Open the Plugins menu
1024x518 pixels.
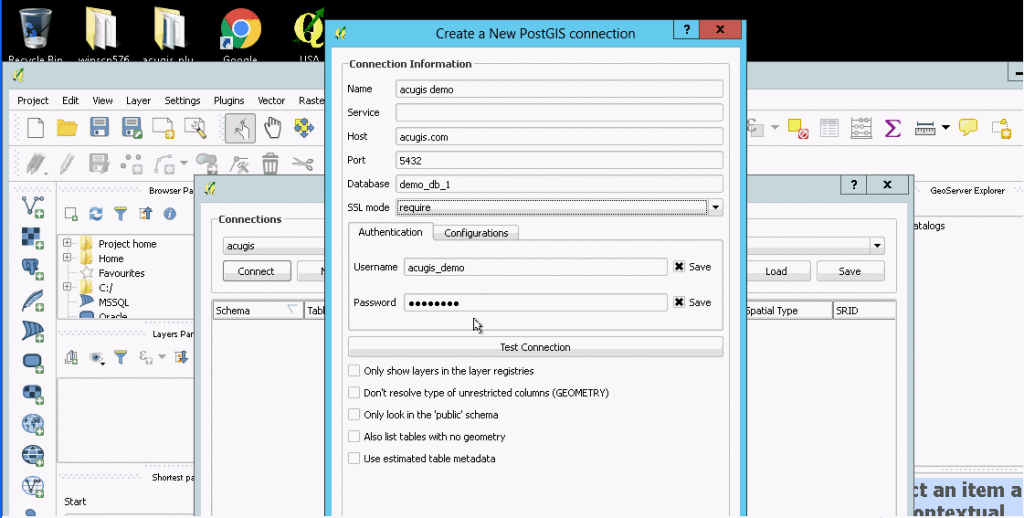pos(229,101)
